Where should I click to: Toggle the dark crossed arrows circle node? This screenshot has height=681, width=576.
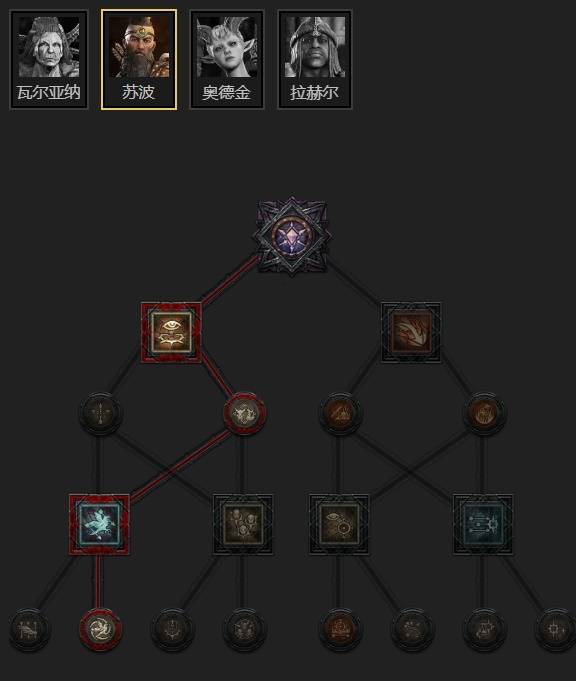(x=100, y=413)
